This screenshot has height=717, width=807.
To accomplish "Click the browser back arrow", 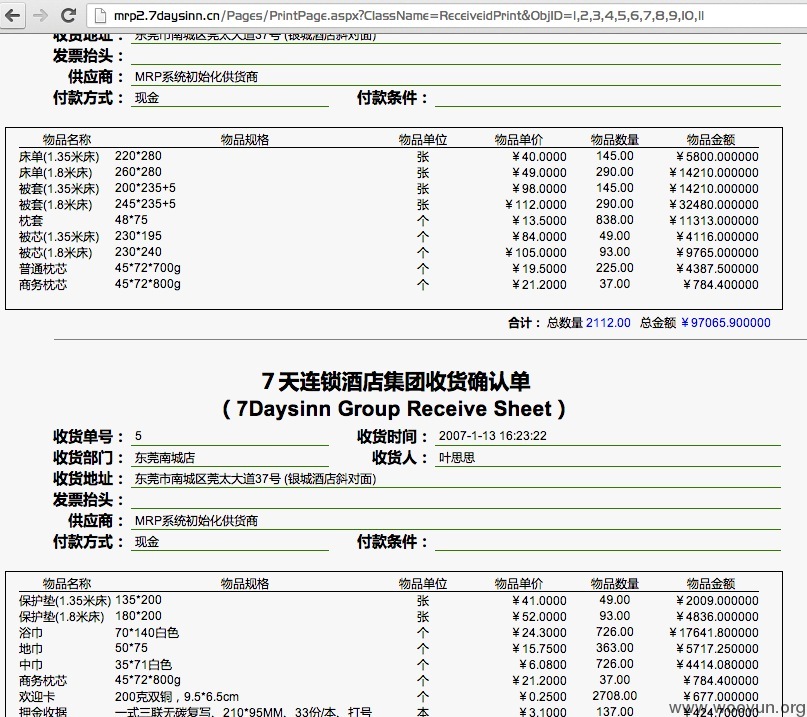I will 12,15.
